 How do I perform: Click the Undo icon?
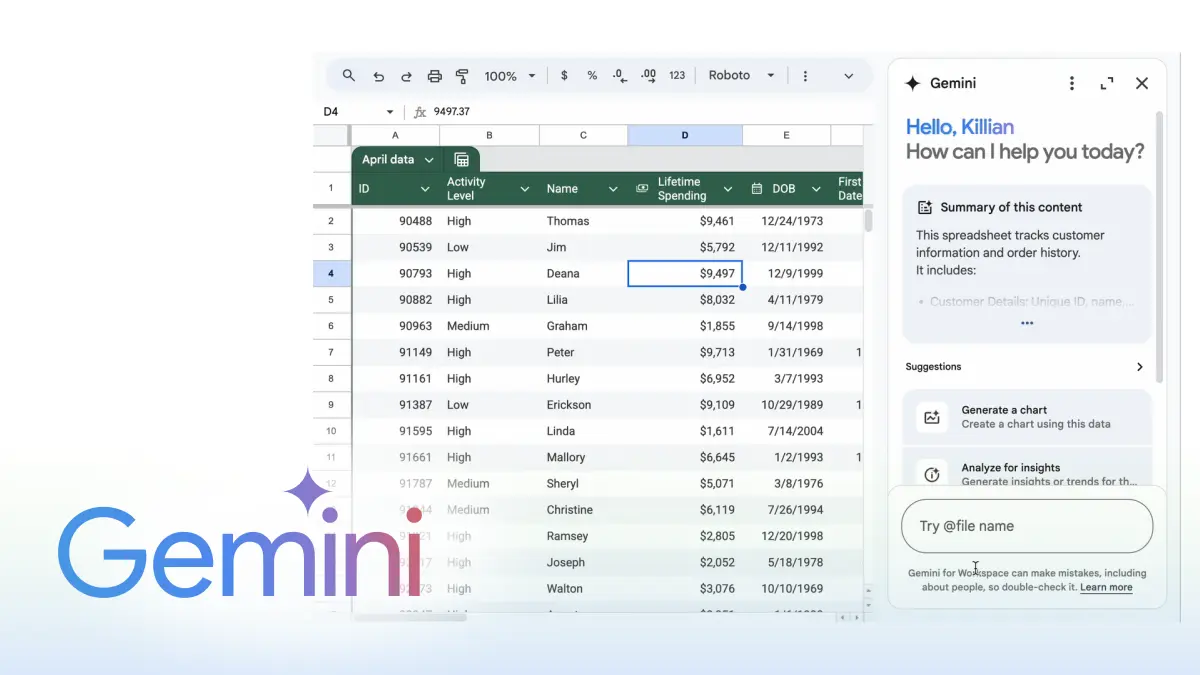(x=378, y=75)
